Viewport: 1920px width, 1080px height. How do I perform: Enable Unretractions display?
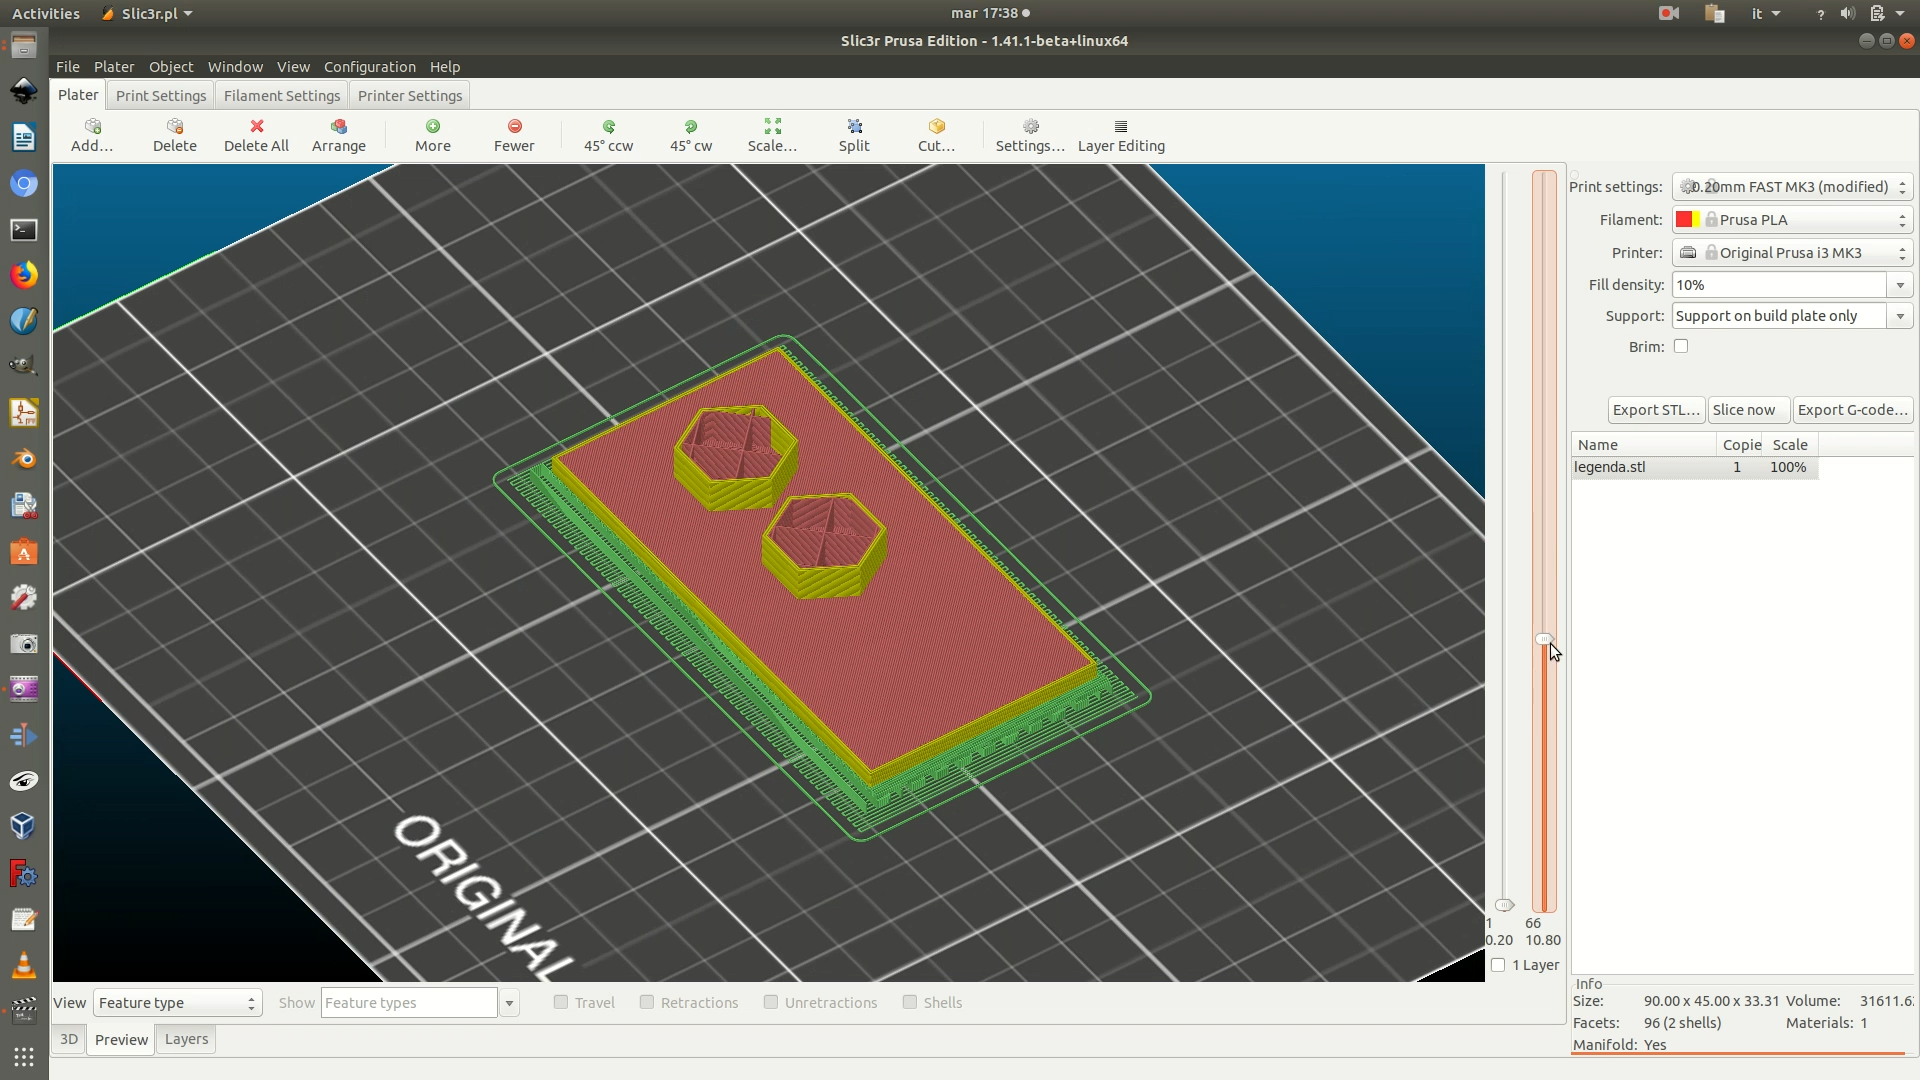[x=771, y=1002]
